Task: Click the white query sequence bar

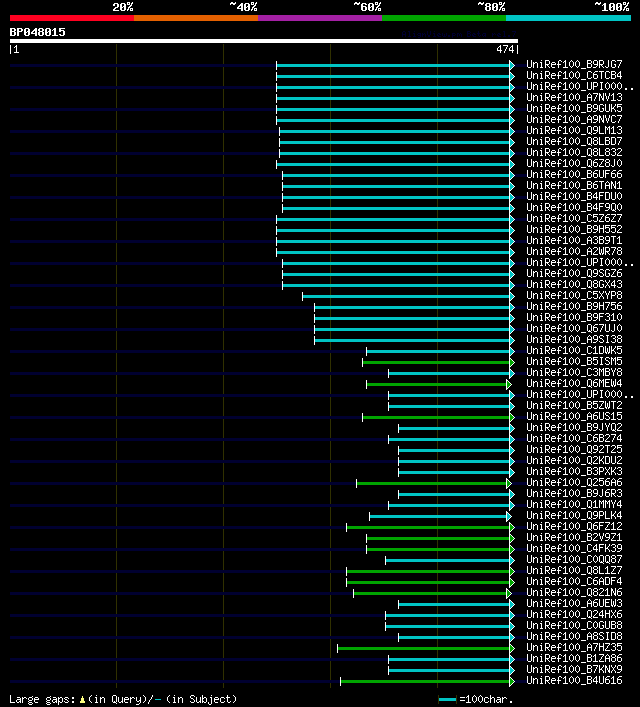Action: click(x=264, y=41)
